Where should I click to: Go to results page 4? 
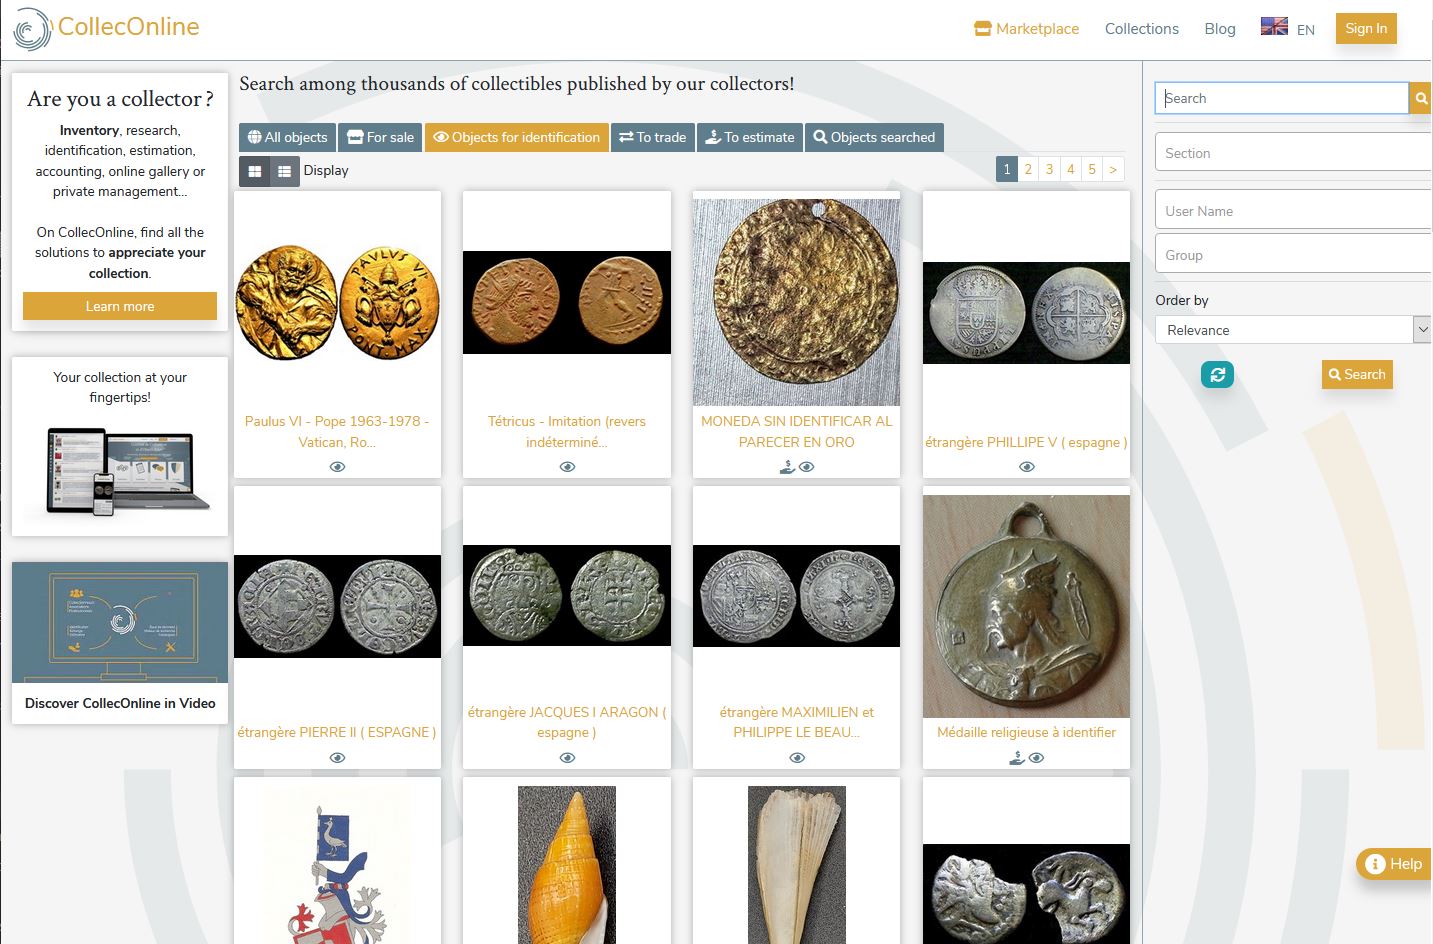[x=1070, y=169]
